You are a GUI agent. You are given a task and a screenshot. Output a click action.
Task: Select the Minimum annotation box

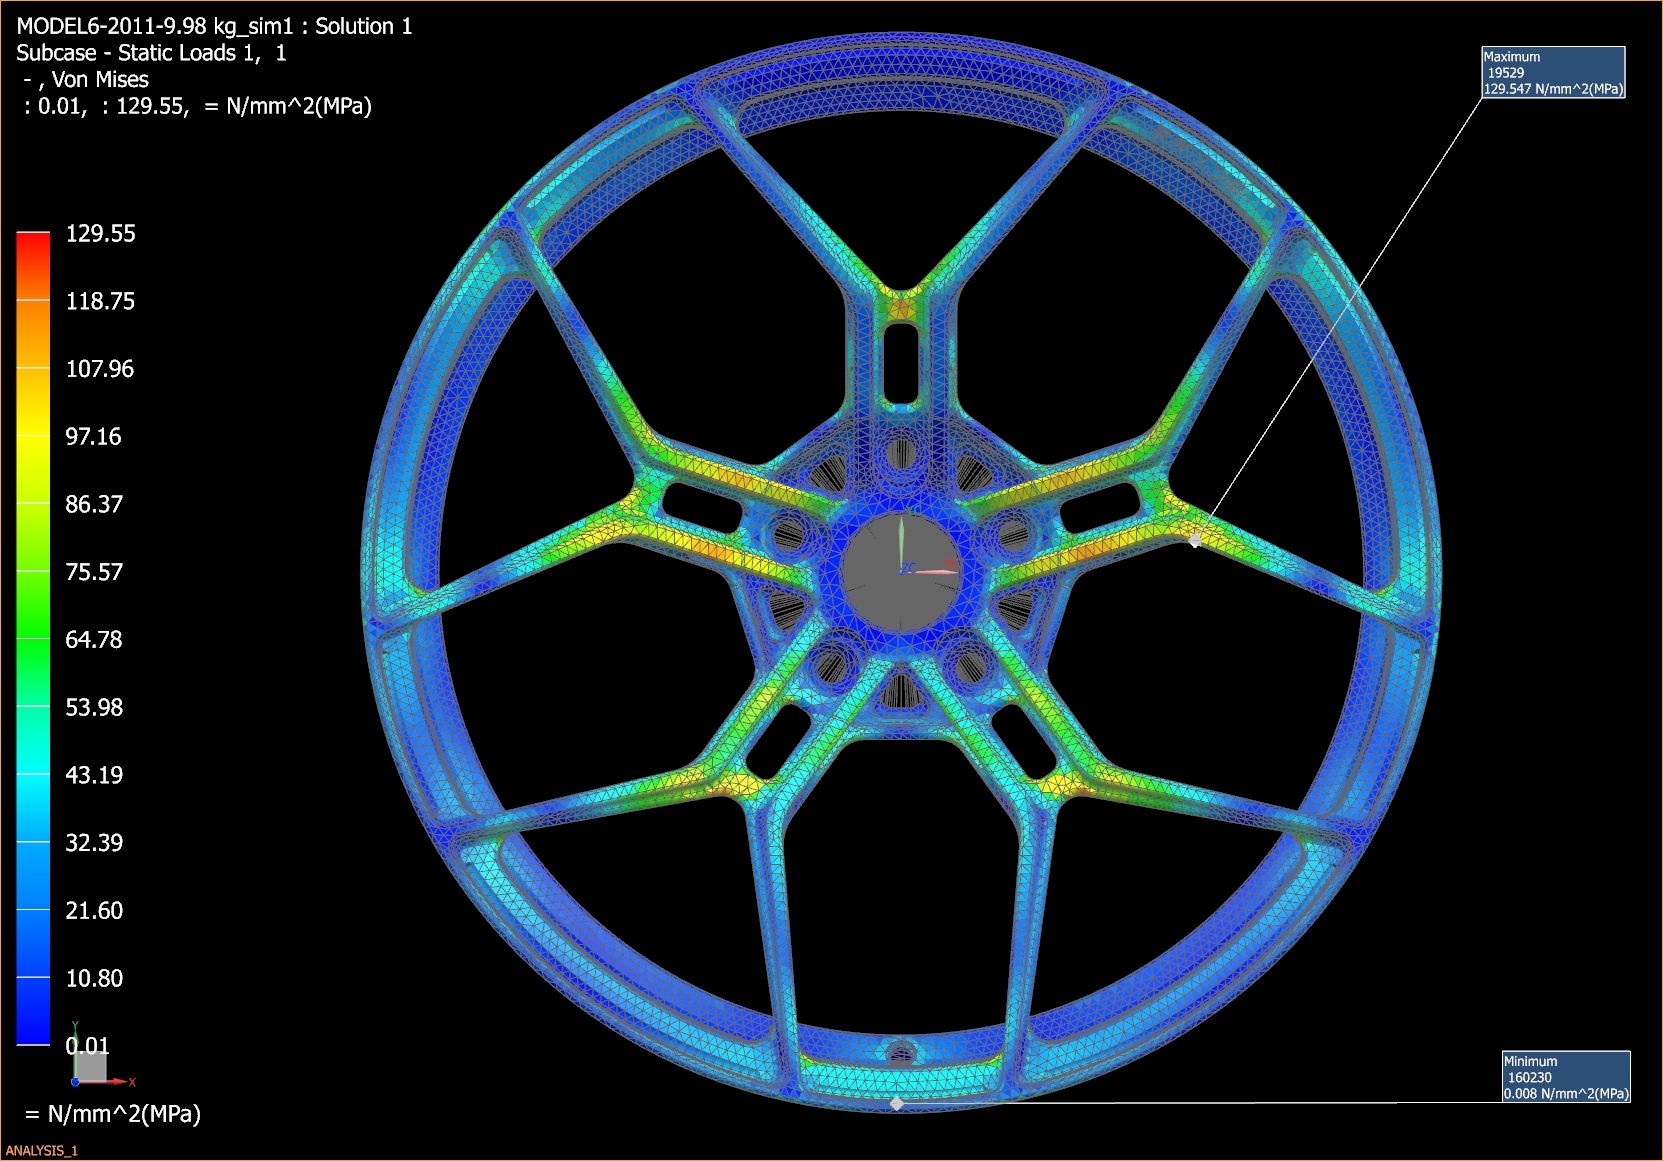point(1567,1075)
